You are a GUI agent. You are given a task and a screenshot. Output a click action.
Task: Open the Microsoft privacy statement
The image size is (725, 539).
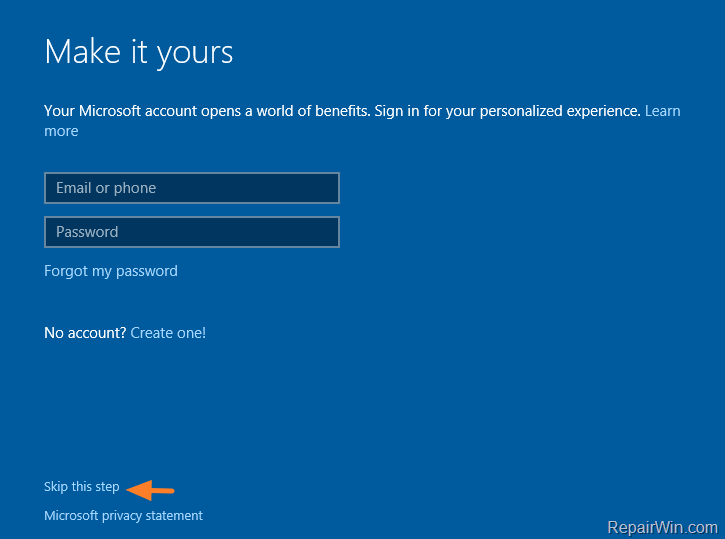(x=123, y=515)
